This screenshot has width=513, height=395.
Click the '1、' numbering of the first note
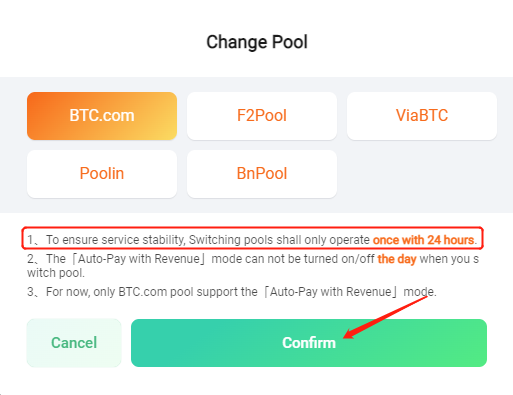[33, 240]
